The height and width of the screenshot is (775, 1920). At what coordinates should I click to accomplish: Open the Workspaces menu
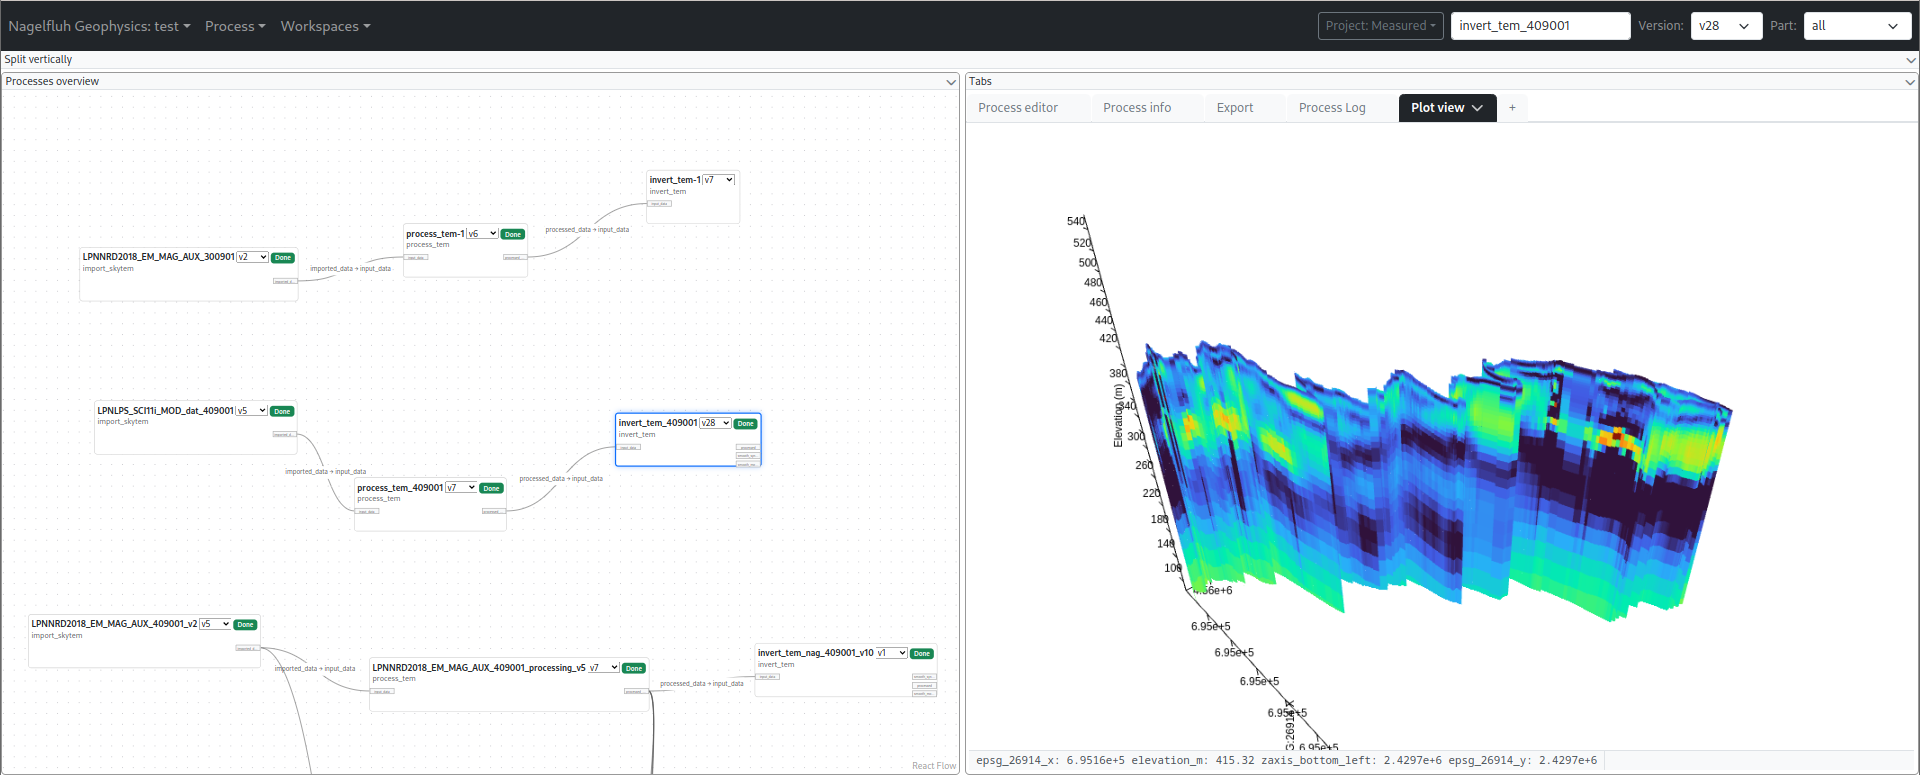click(325, 26)
